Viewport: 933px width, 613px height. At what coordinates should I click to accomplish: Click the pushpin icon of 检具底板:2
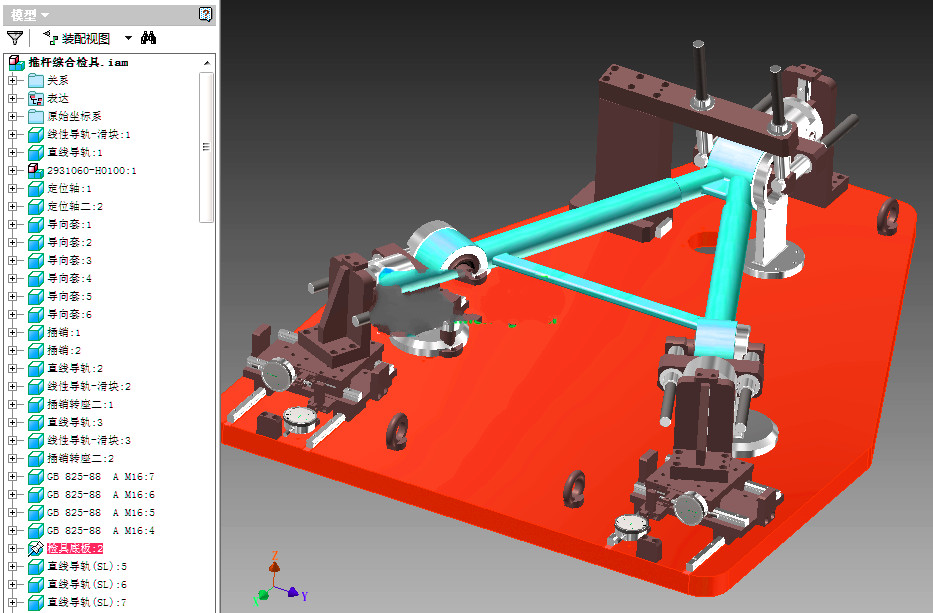pyautogui.click(x=36, y=548)
